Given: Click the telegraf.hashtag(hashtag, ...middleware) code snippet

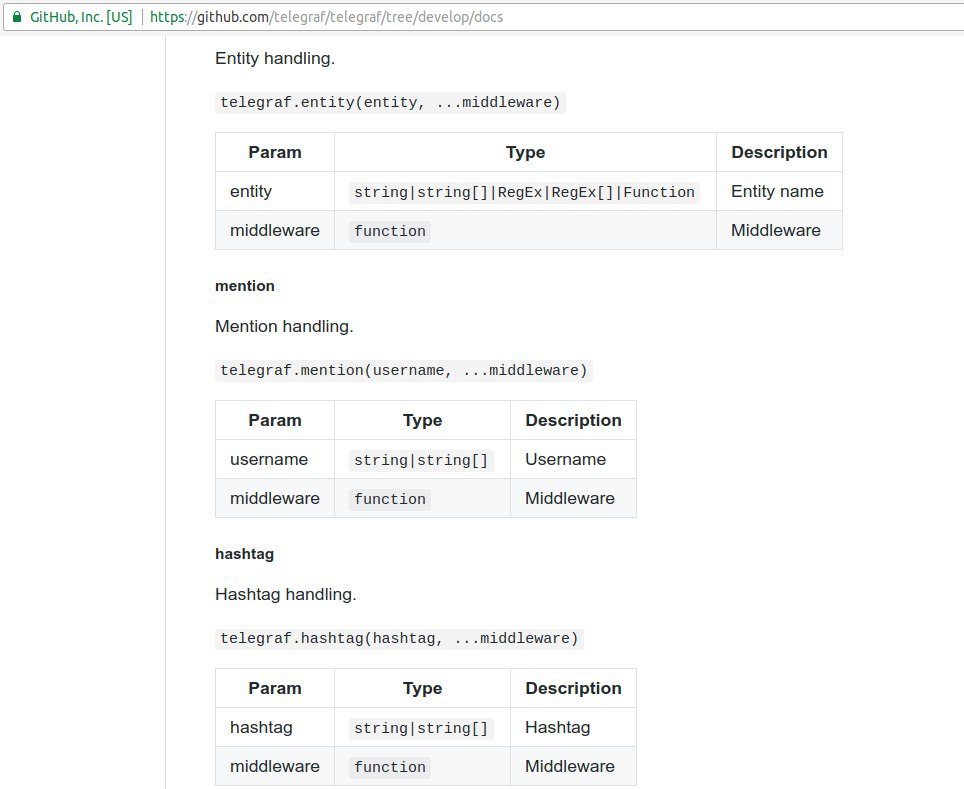Looking at the screenshot, I should coord(400,638).
